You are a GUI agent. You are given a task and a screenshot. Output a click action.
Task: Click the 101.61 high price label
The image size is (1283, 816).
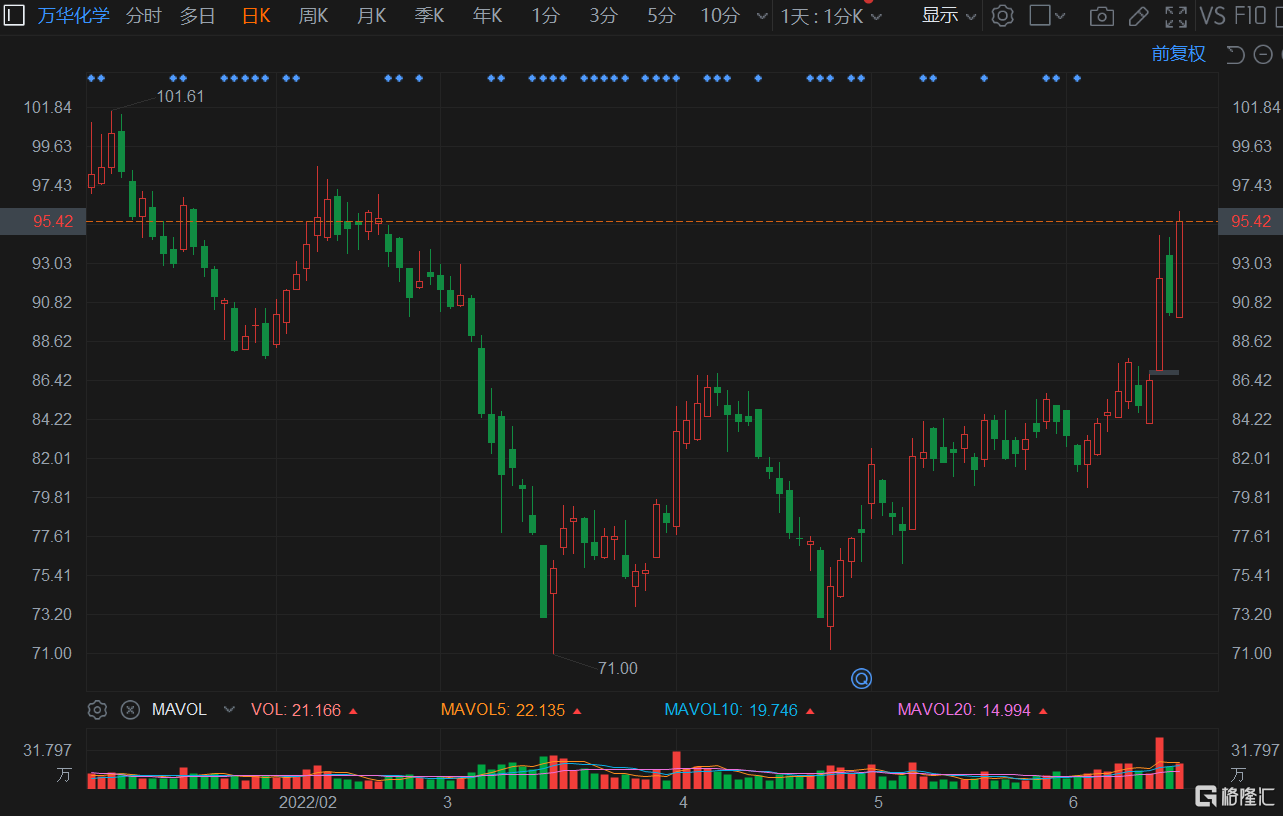coord(180,96)
